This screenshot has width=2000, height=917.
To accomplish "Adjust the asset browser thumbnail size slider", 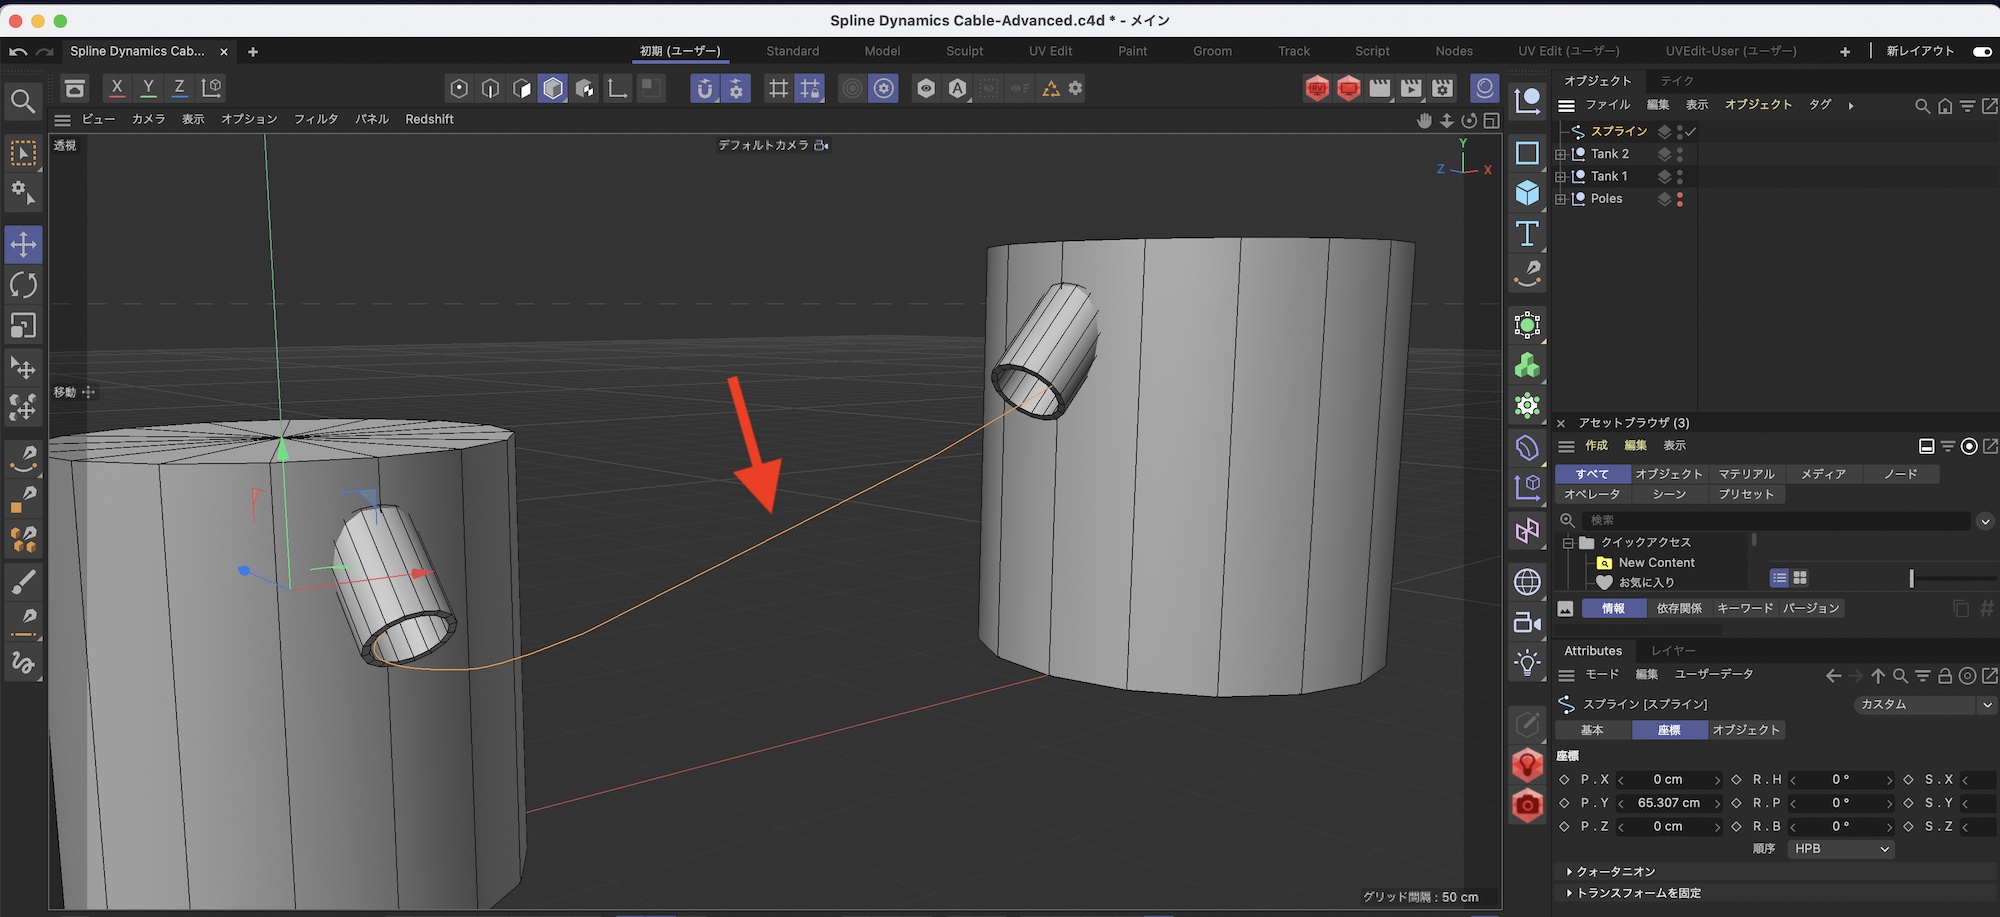I will (x=1911, y=579).
